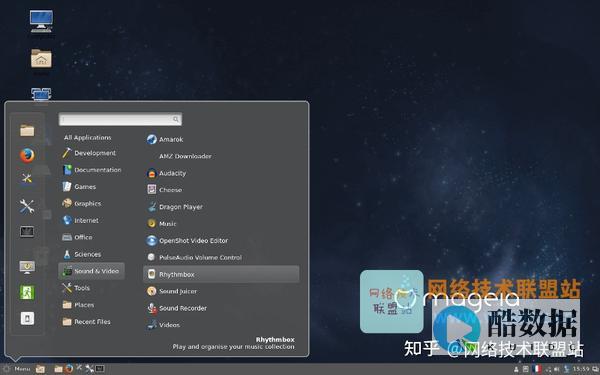Start the Cheese webcam application
The height and width of the screenshot is (375, 600).
[x=165, y=190]
